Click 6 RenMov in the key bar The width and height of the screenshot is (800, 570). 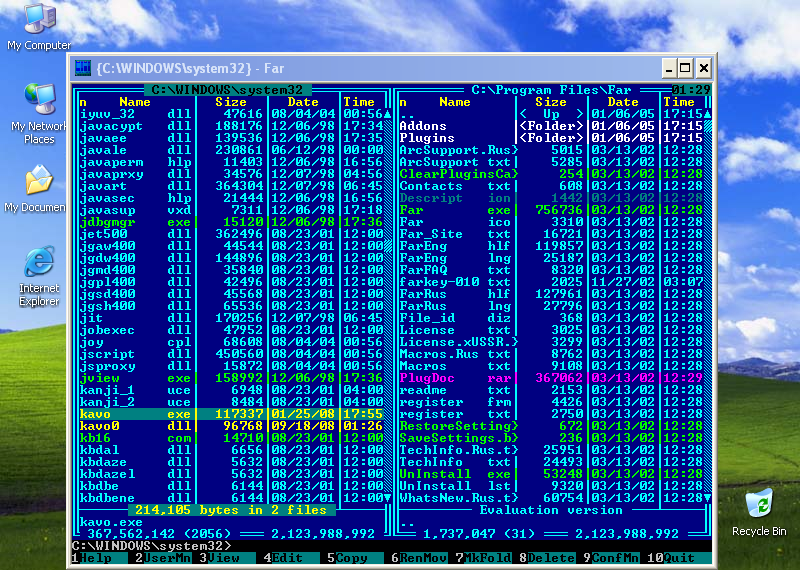click(x=419, y=558)
